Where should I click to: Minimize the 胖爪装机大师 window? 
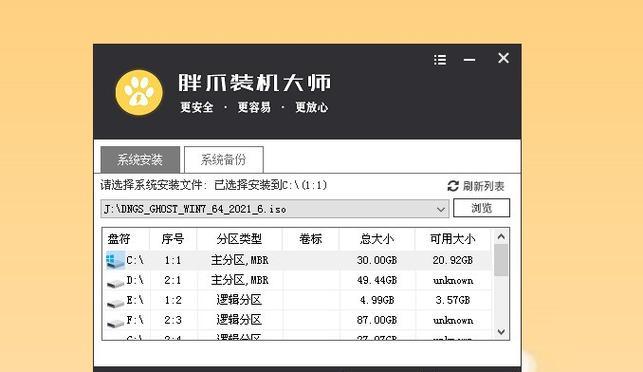[x=470, y=60]
